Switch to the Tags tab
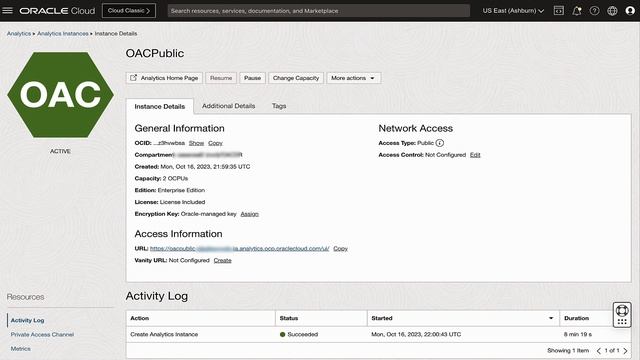The image size is (640, 360). (279, 106)
